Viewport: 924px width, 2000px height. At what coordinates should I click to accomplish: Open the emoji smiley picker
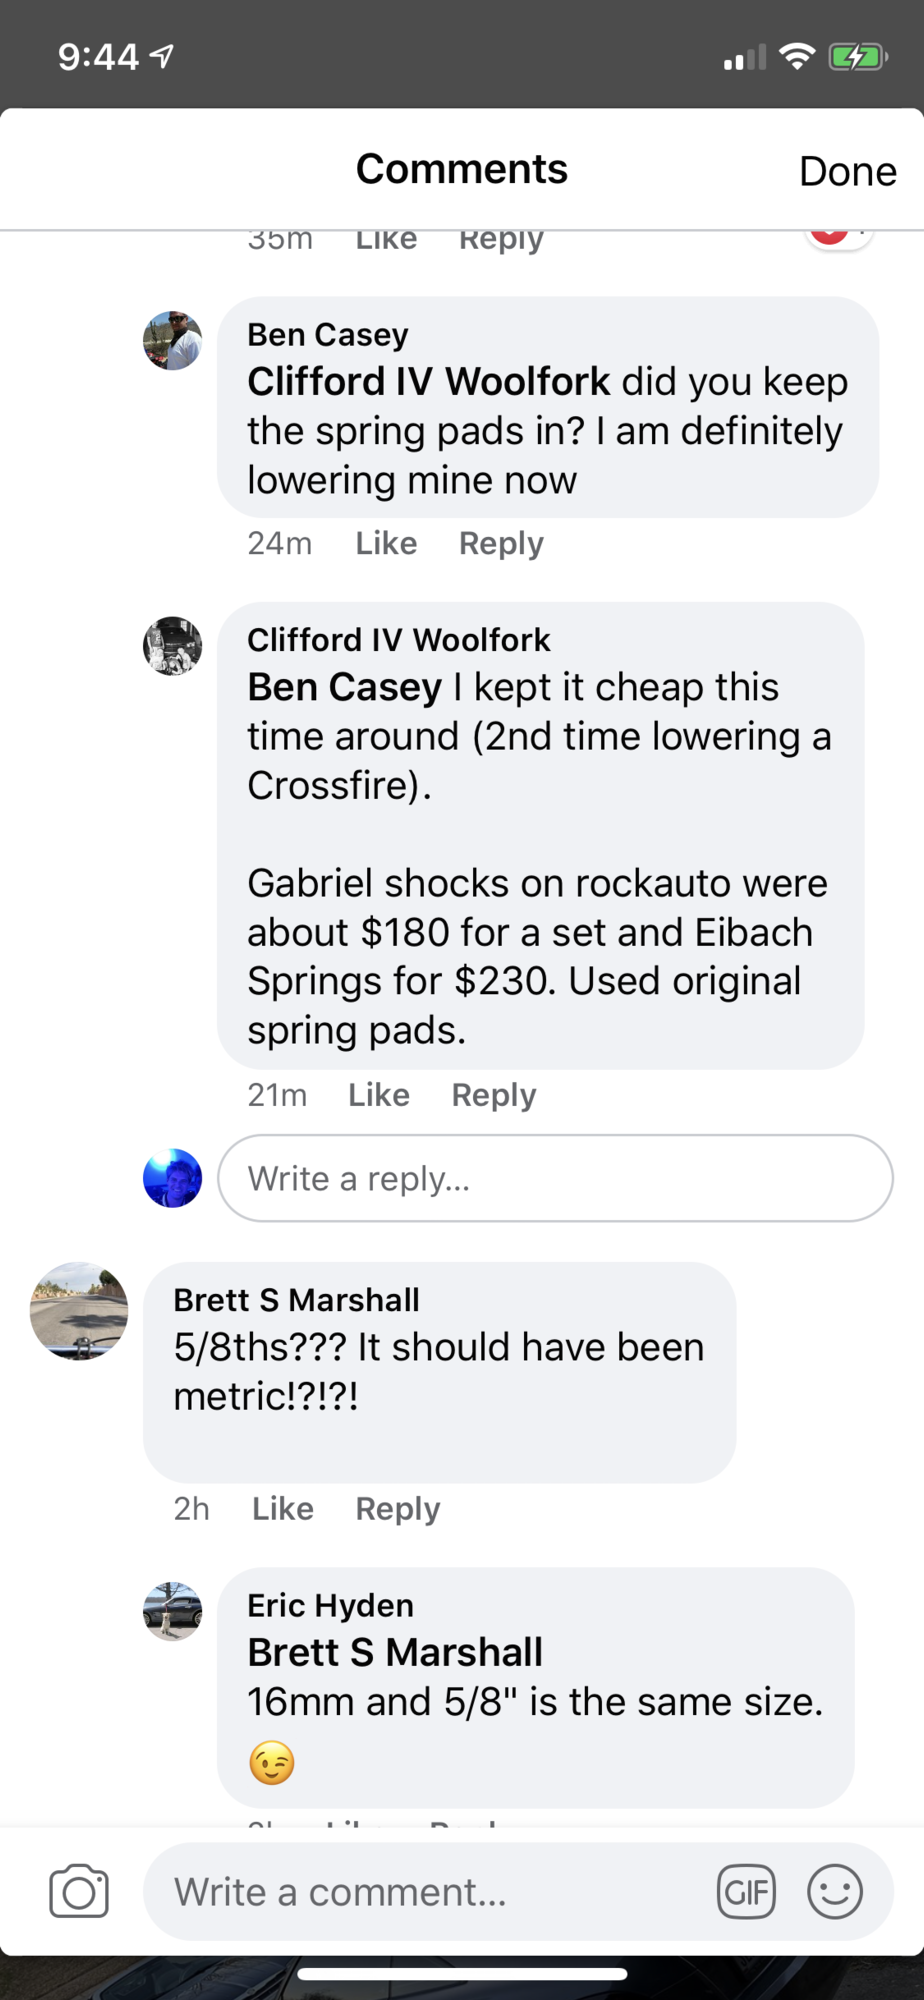click(835, 1891)
